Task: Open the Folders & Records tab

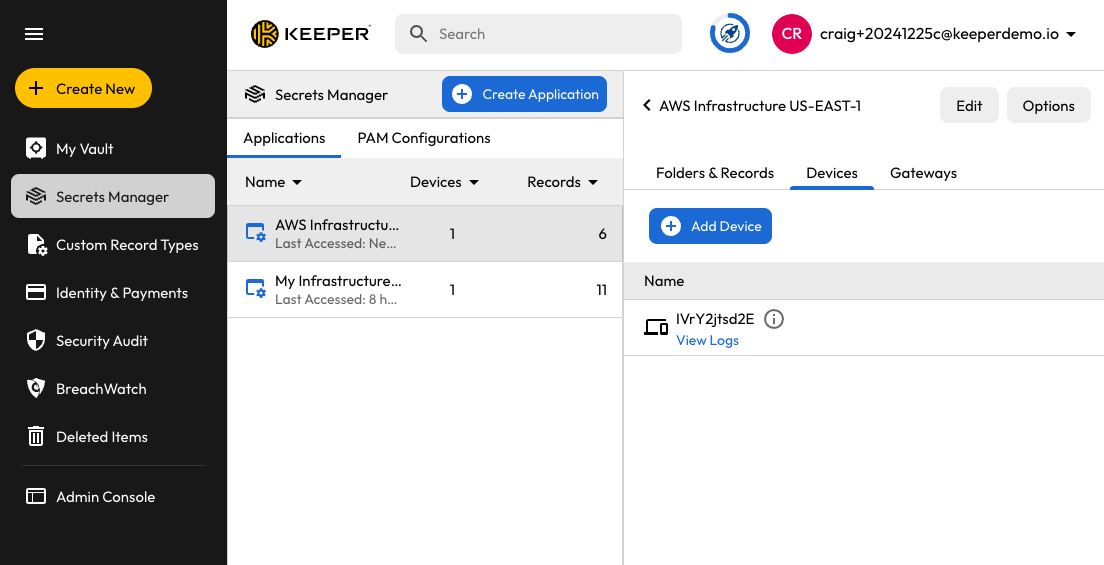Action: pos(714,173)
